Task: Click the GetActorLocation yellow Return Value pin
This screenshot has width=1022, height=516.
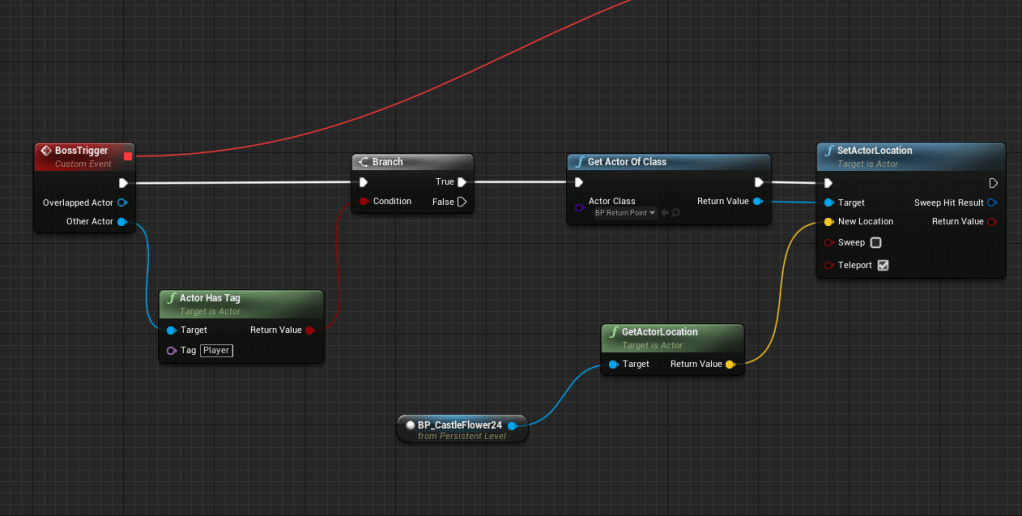Action: [731, 364]
